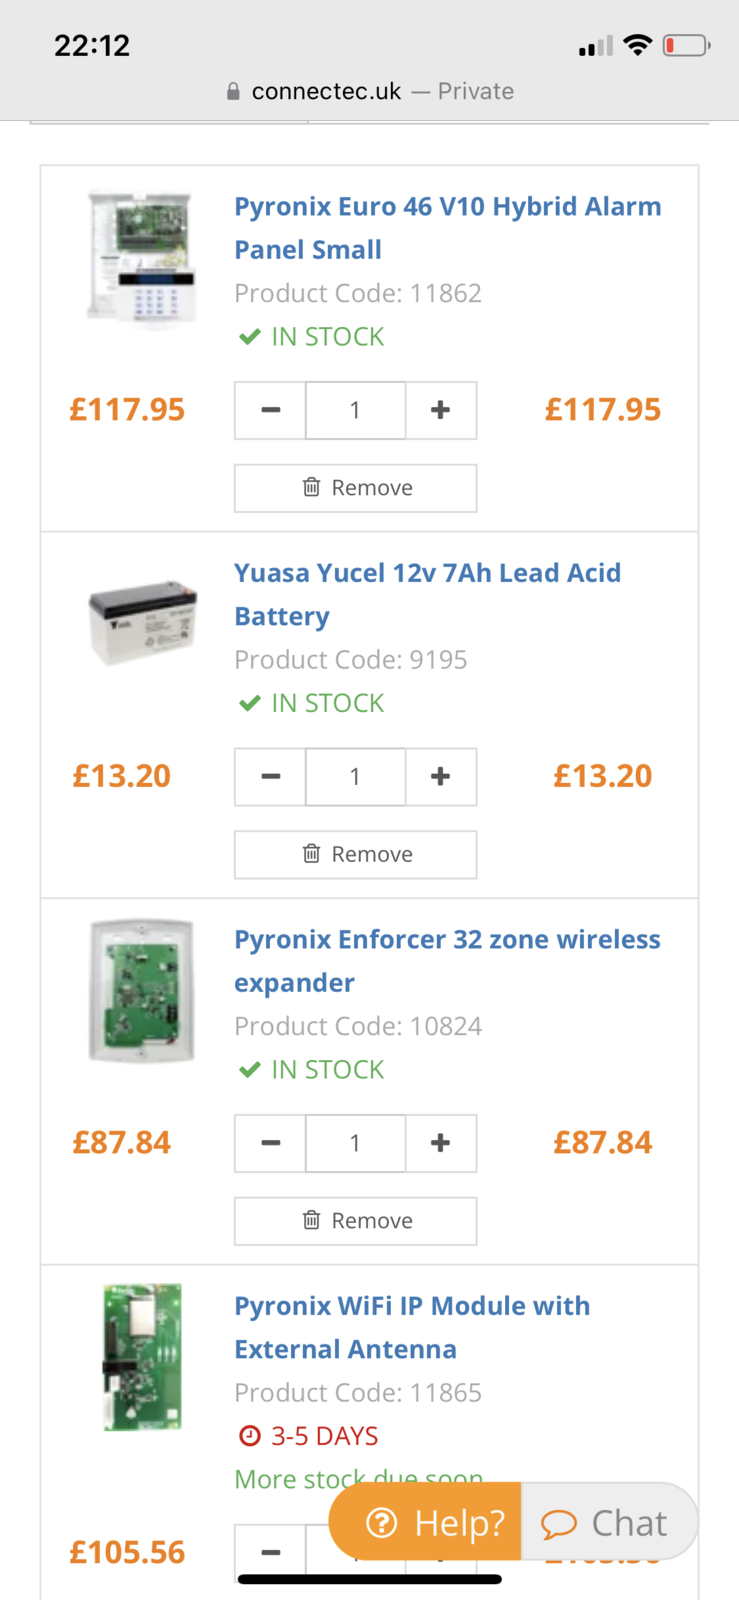Remove the Enforcer 32 zone expander

tap(355, 1221)
